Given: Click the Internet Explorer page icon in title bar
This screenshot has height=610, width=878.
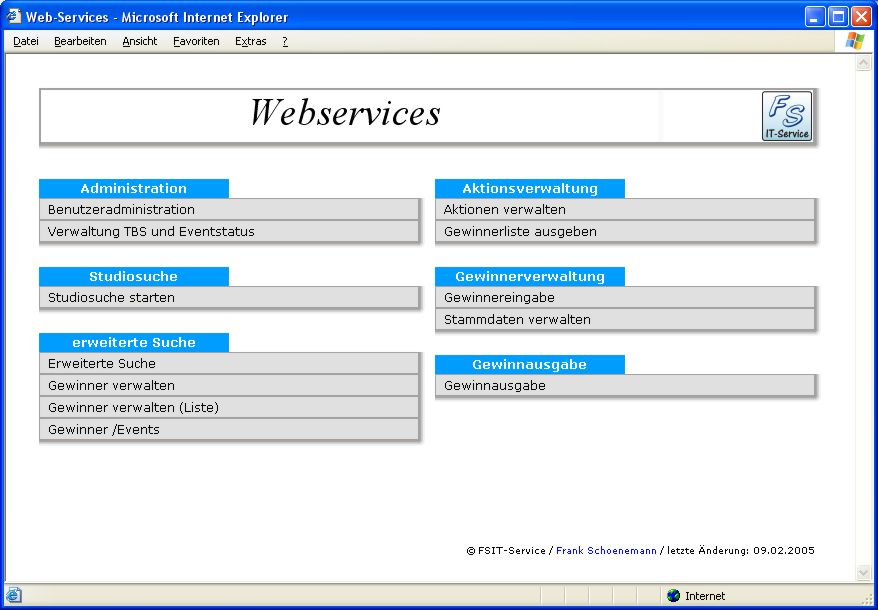Looking at the screenshot, I should [x=14, y=16].
